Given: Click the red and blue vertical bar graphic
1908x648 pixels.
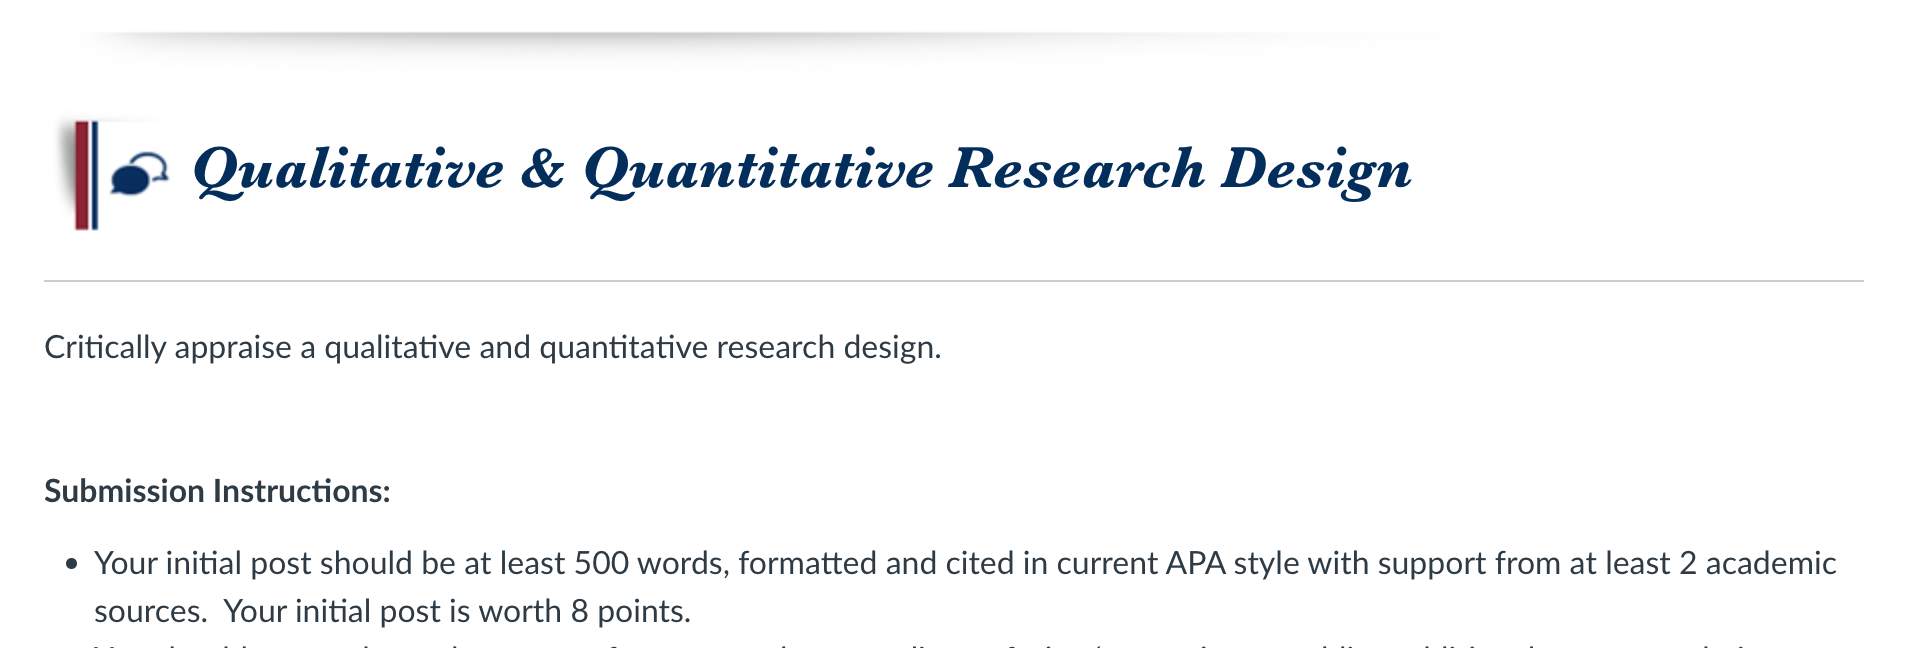Looking at the screenshot, I should [x=87, y=175].
